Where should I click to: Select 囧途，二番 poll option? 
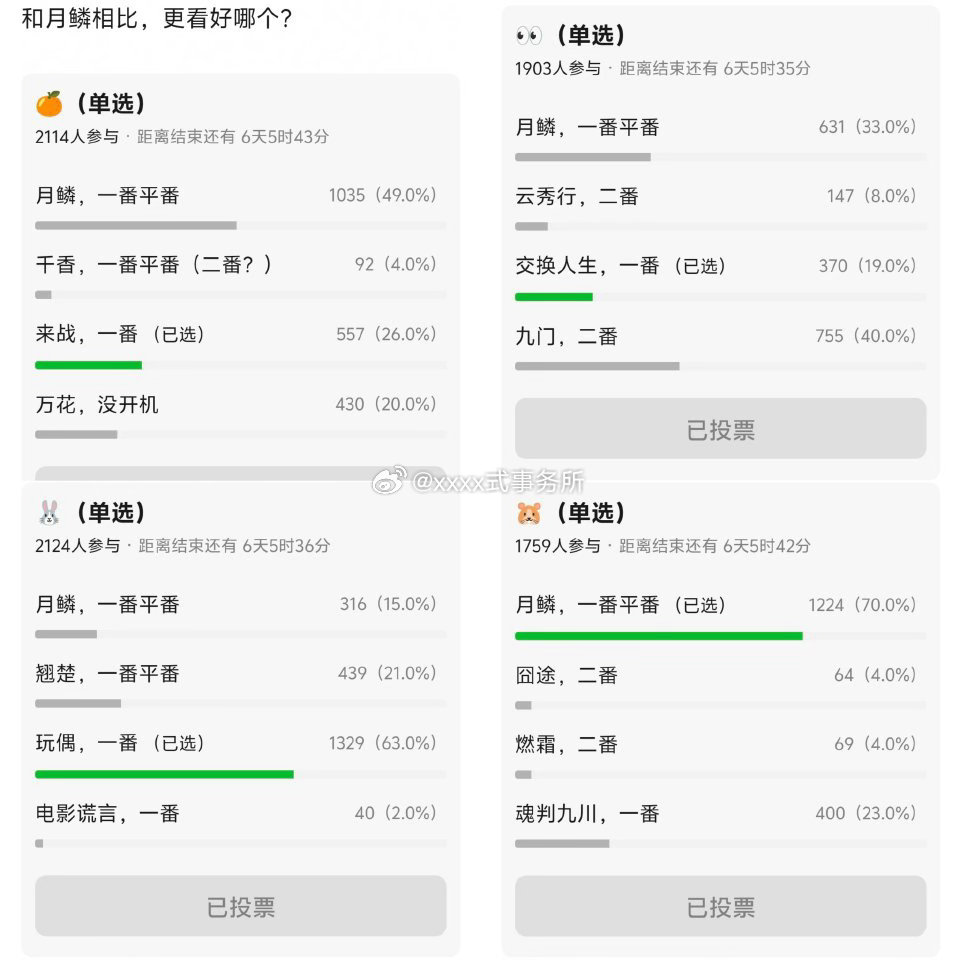[x=566, y=676]
